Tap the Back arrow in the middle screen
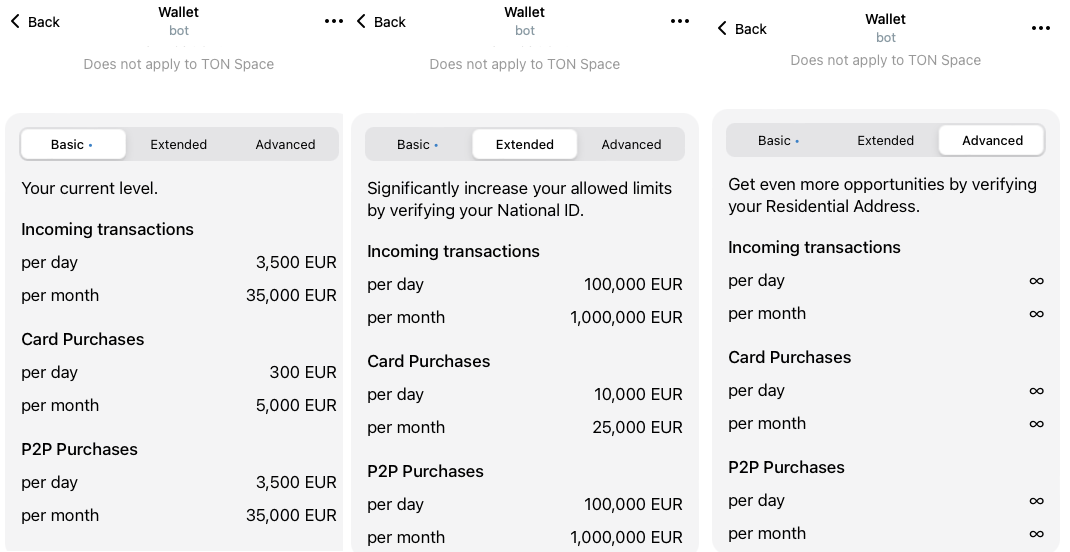The height and width of the screenshot is (552, 1070). (x=381, y=22)
